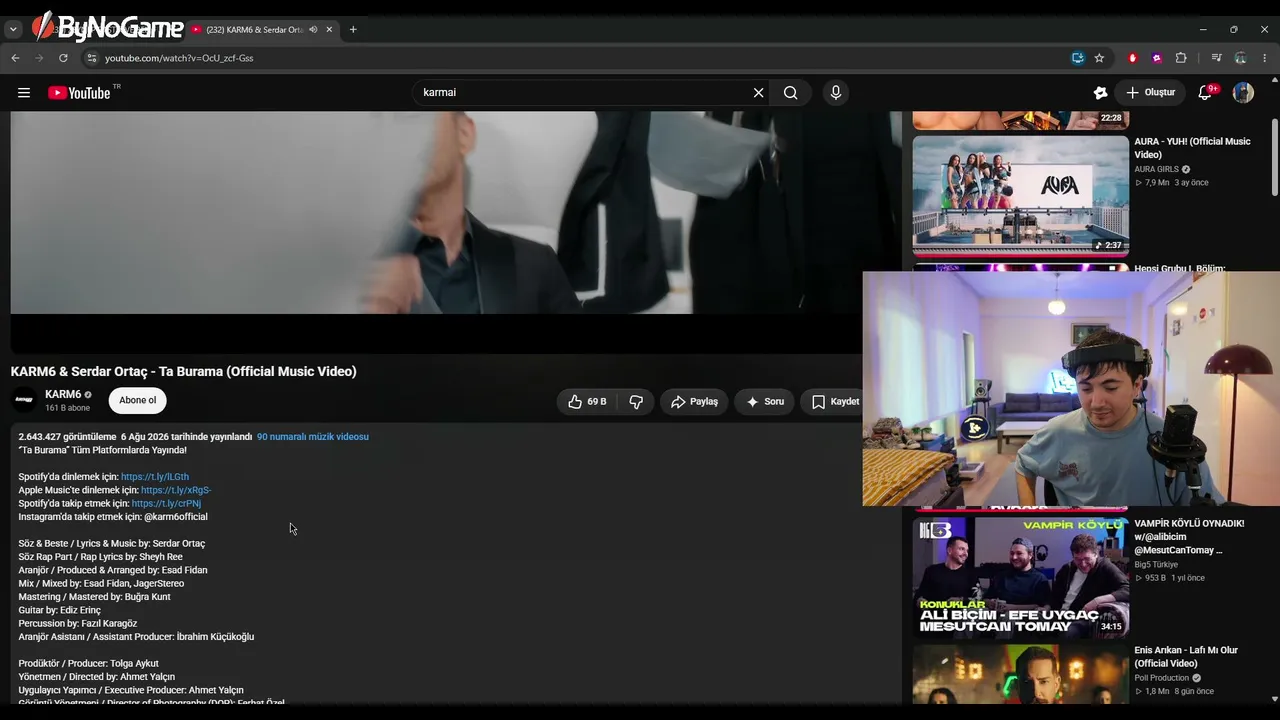Open the AURA - YUH! video thumbnail

tap(1021, 197)
